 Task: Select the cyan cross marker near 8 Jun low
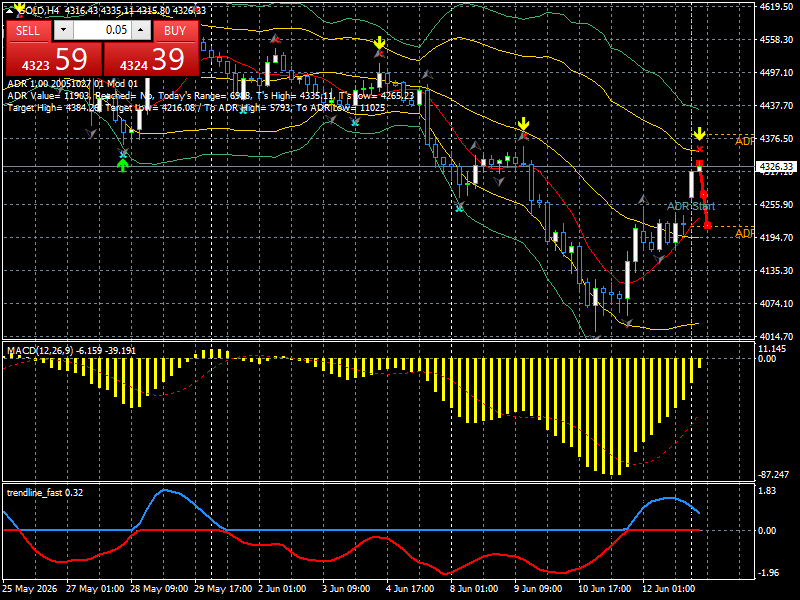point(460,207)
